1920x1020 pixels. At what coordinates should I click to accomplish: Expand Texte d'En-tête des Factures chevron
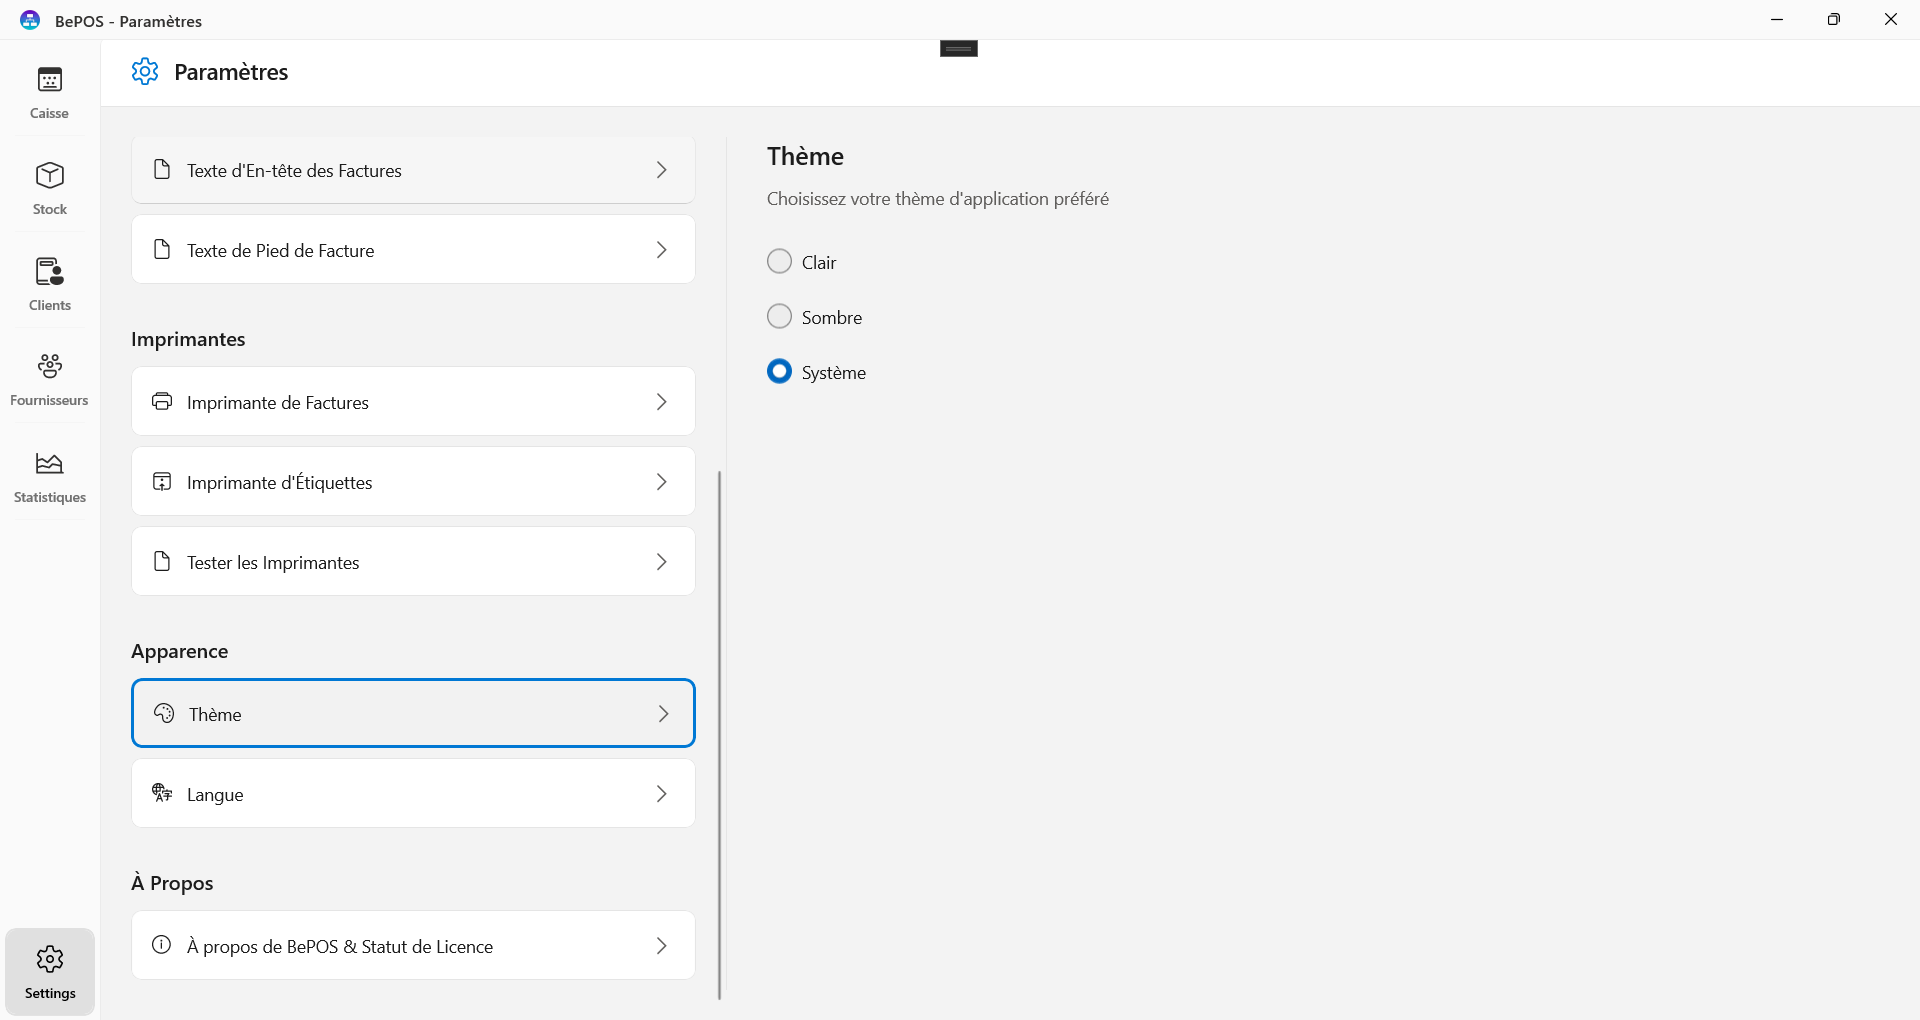coord(661,171)
